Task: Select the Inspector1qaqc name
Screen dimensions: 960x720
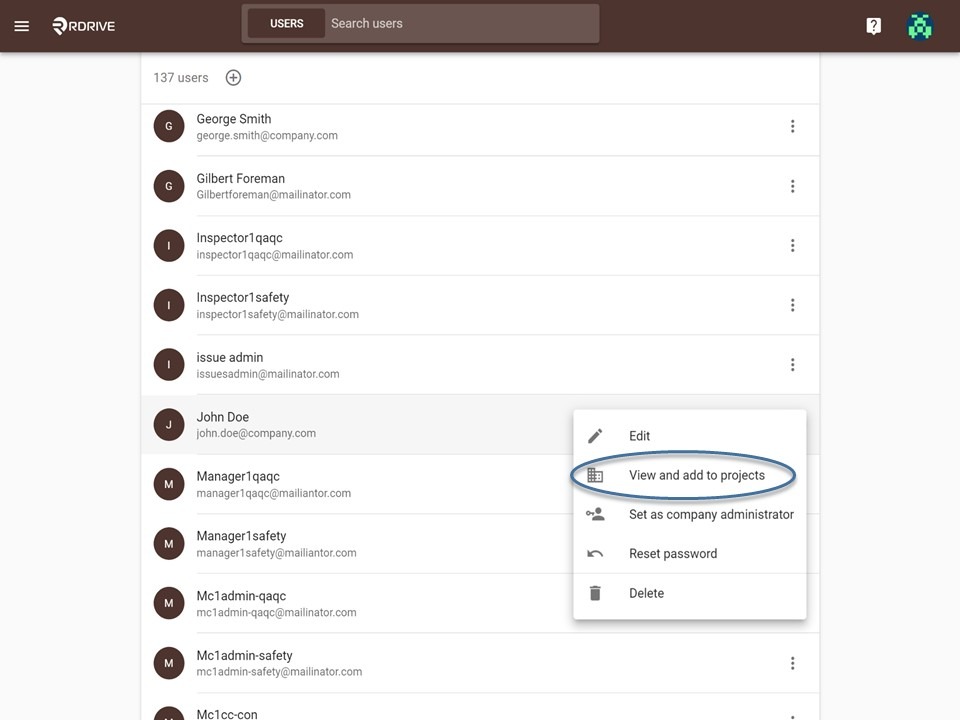Action: (x=239, y=238)
